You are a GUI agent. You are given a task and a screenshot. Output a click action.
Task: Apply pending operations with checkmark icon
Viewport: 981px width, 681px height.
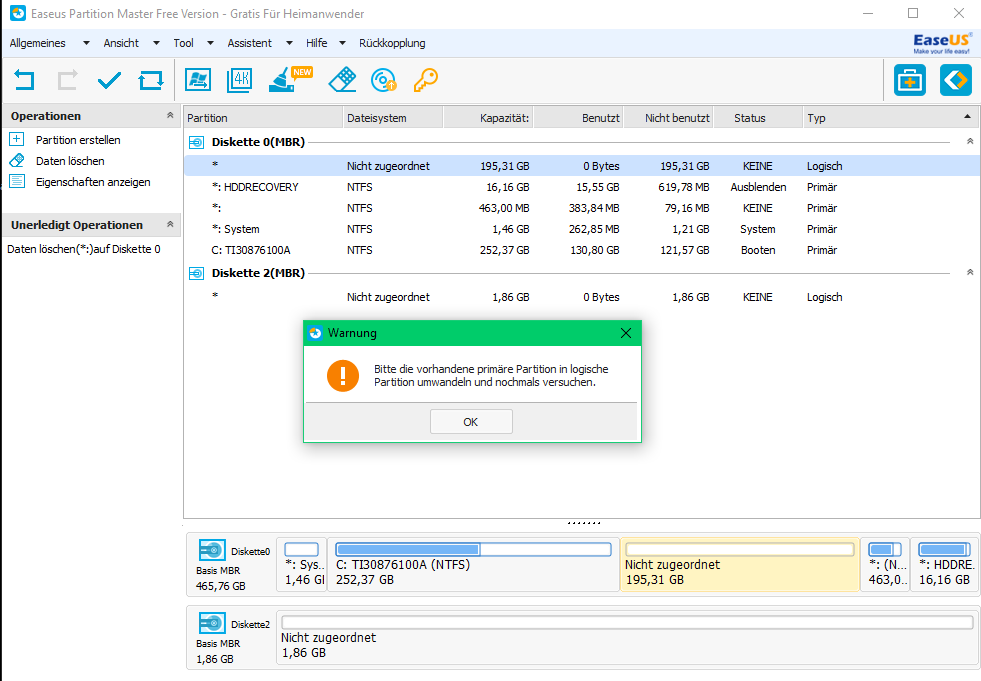pos(109,80)
